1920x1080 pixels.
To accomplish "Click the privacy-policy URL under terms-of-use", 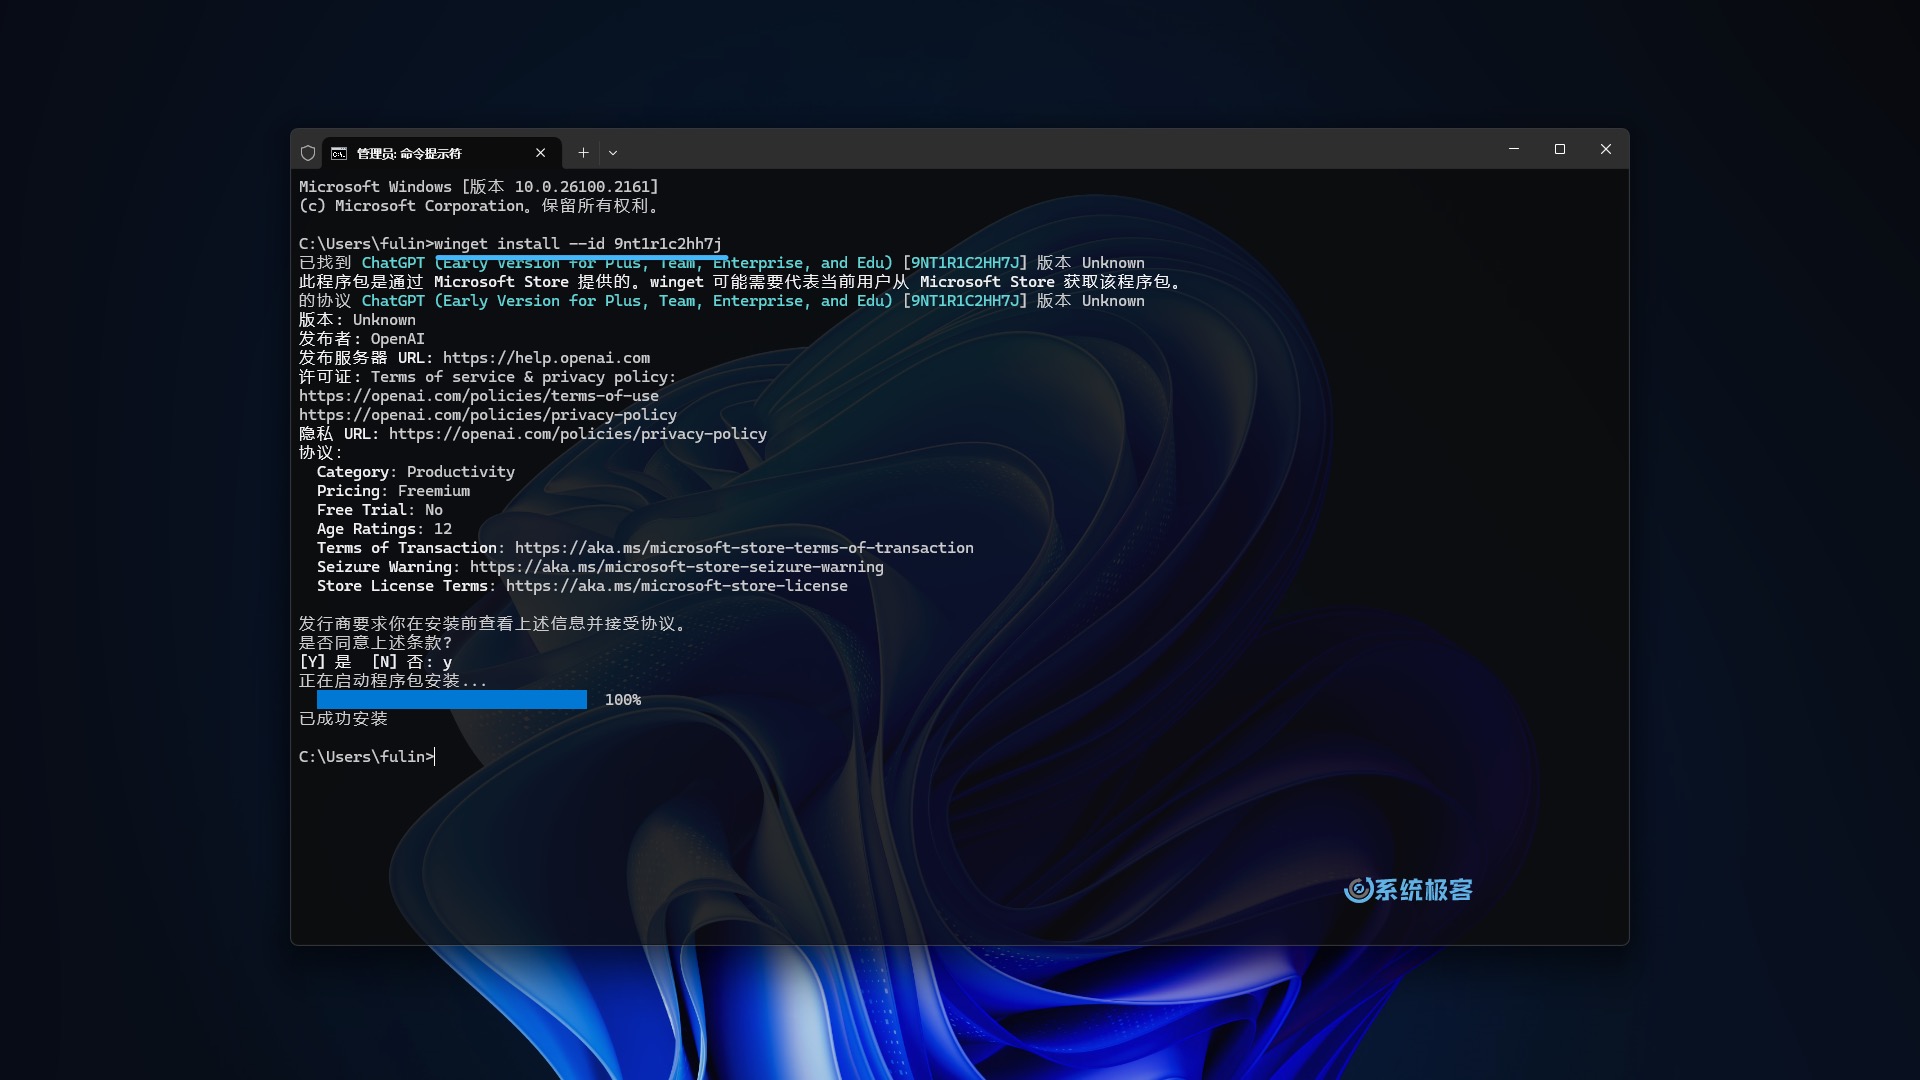I will pyautogui.click(x=488, y=415).
